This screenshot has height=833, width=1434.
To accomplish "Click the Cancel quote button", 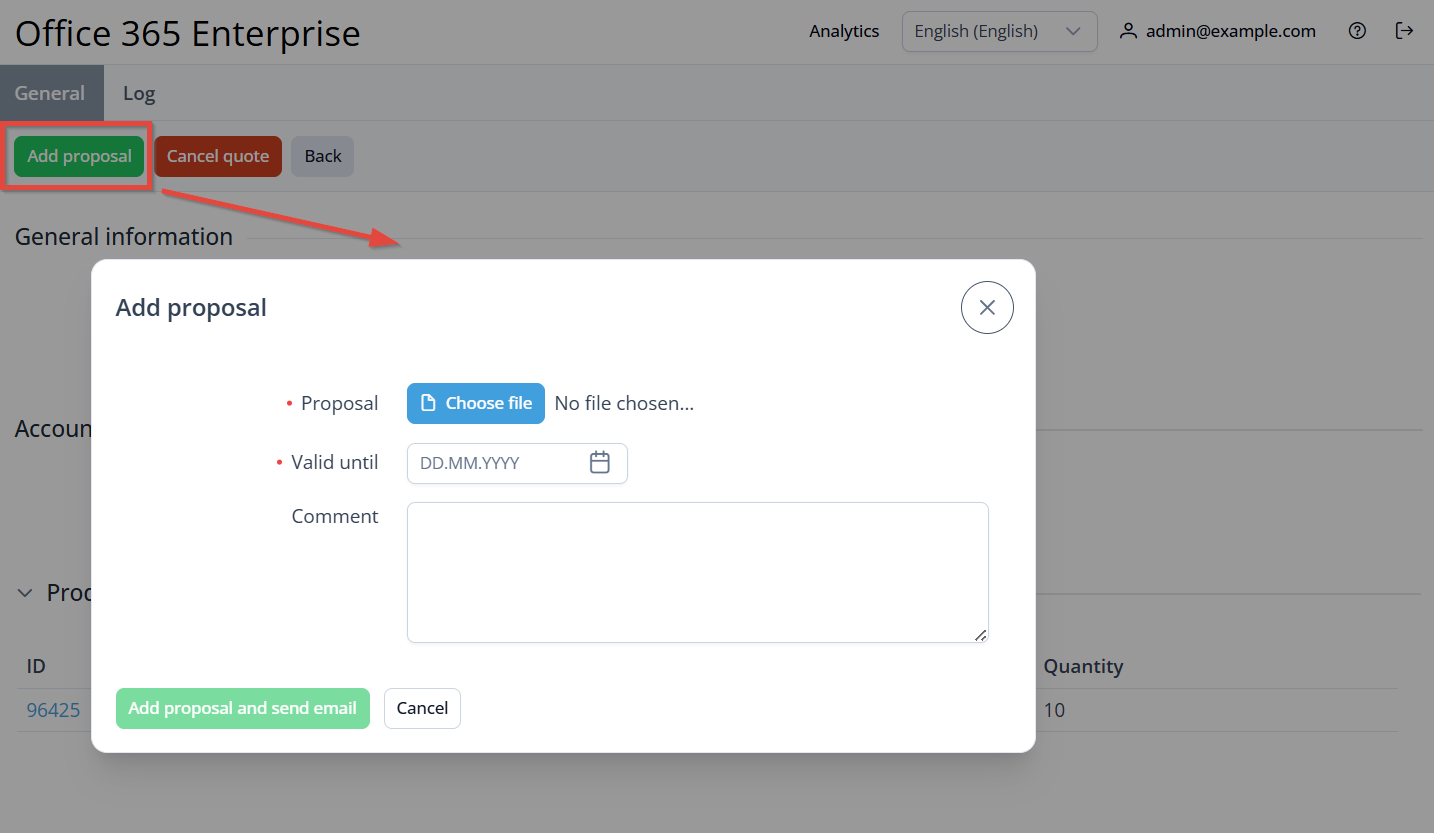I will tap(218, 156).
